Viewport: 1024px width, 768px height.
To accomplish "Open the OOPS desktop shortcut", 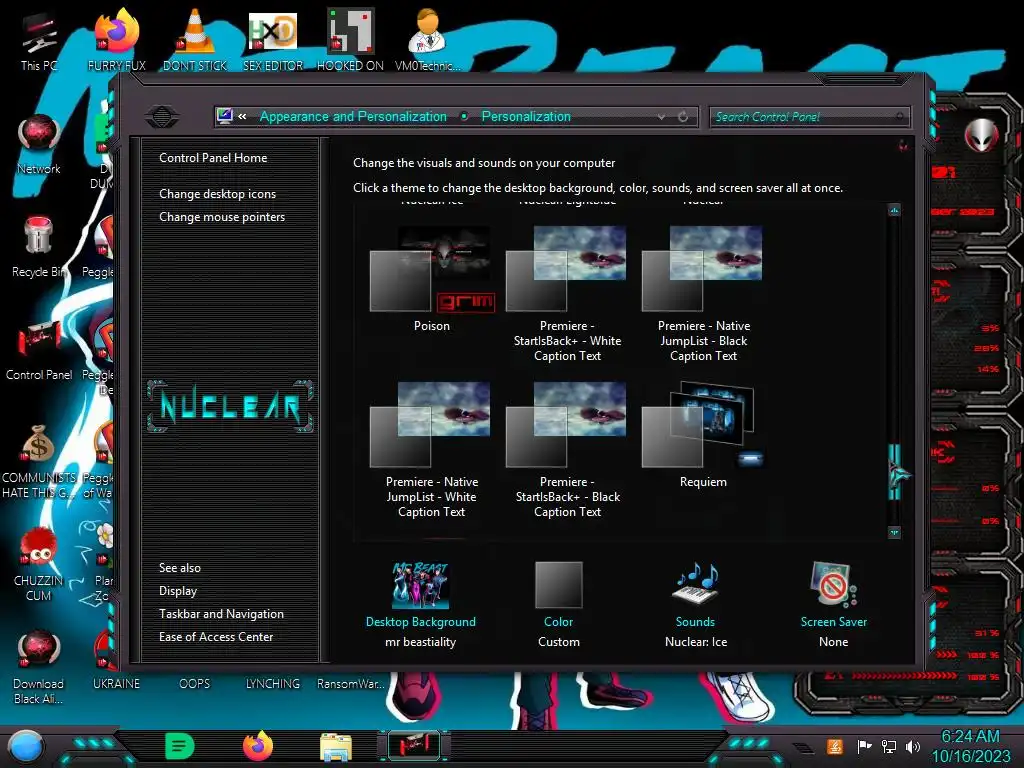I will tap(195, 684).
